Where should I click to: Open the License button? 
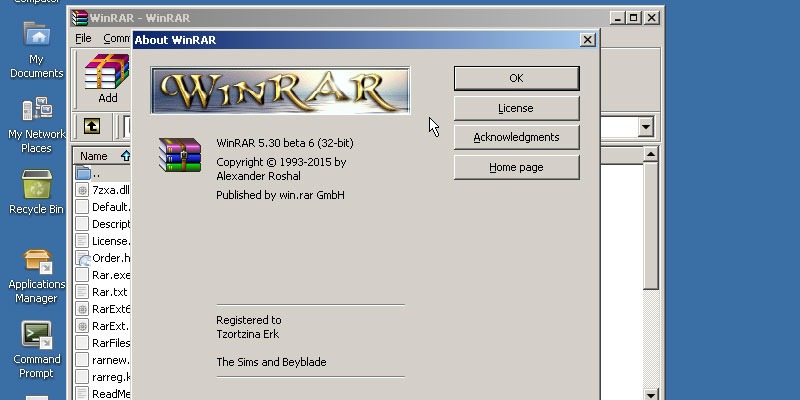tap(516, 108)
